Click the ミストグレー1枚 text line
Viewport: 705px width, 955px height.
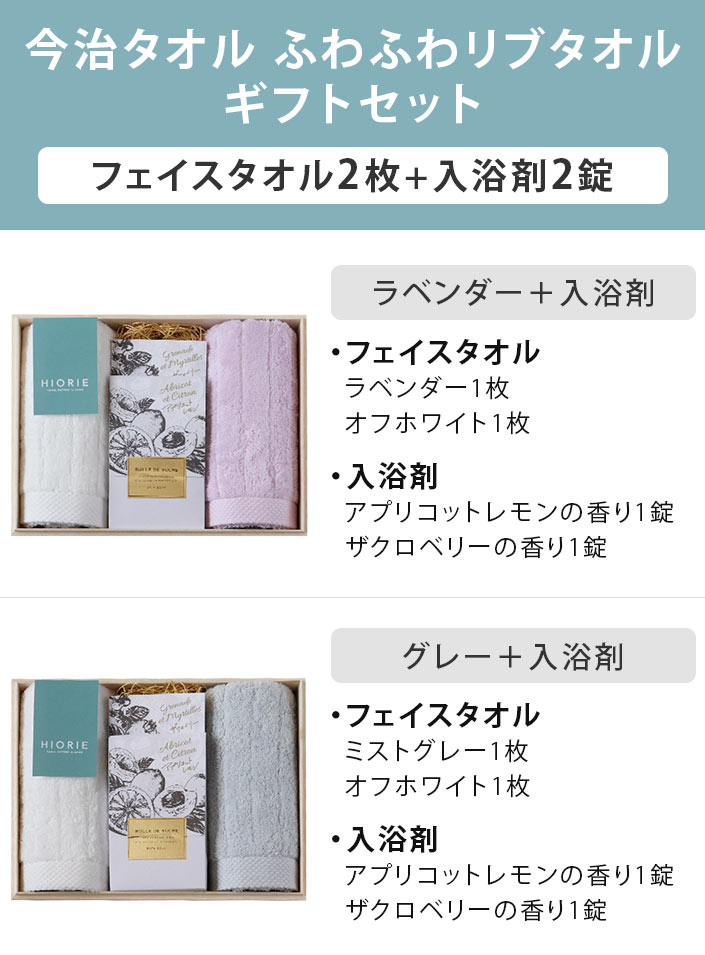pyautogui.click(x=437, y=751)
